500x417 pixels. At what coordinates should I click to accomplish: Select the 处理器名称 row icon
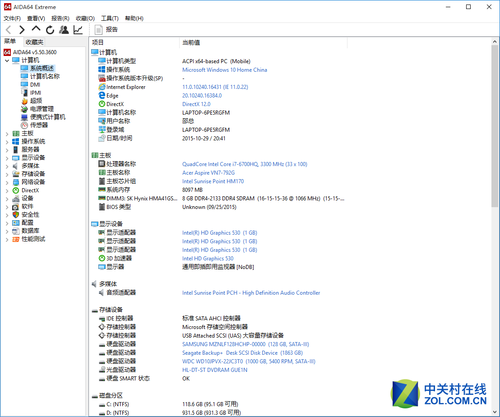click(102, 164)
